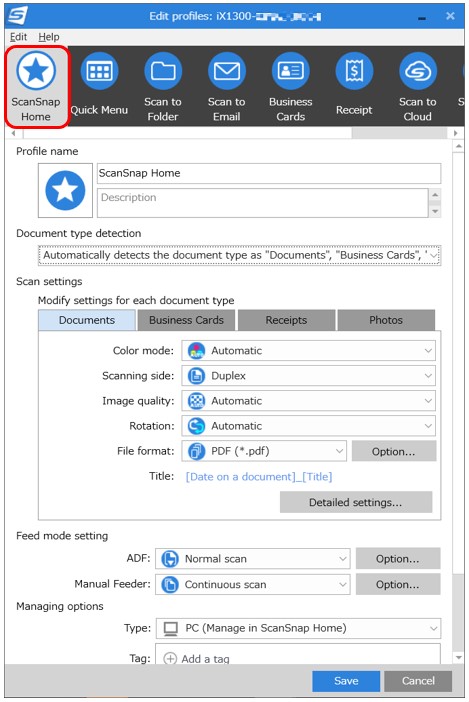Click the Normal scan ADF icon
The image size is (469, 702).
[x=170, y=559]
